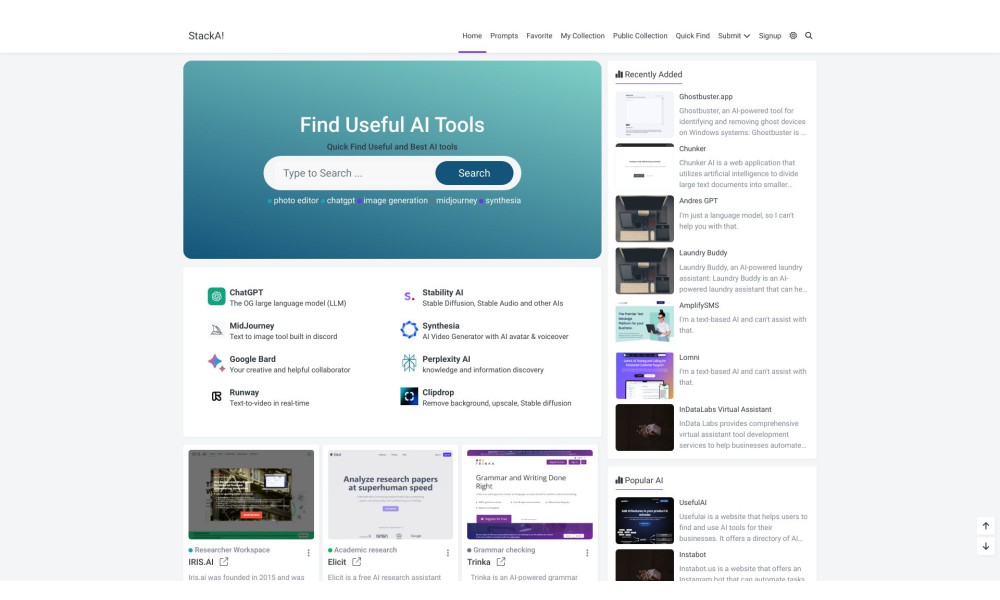Select the image generation search tag

[395, 200]
